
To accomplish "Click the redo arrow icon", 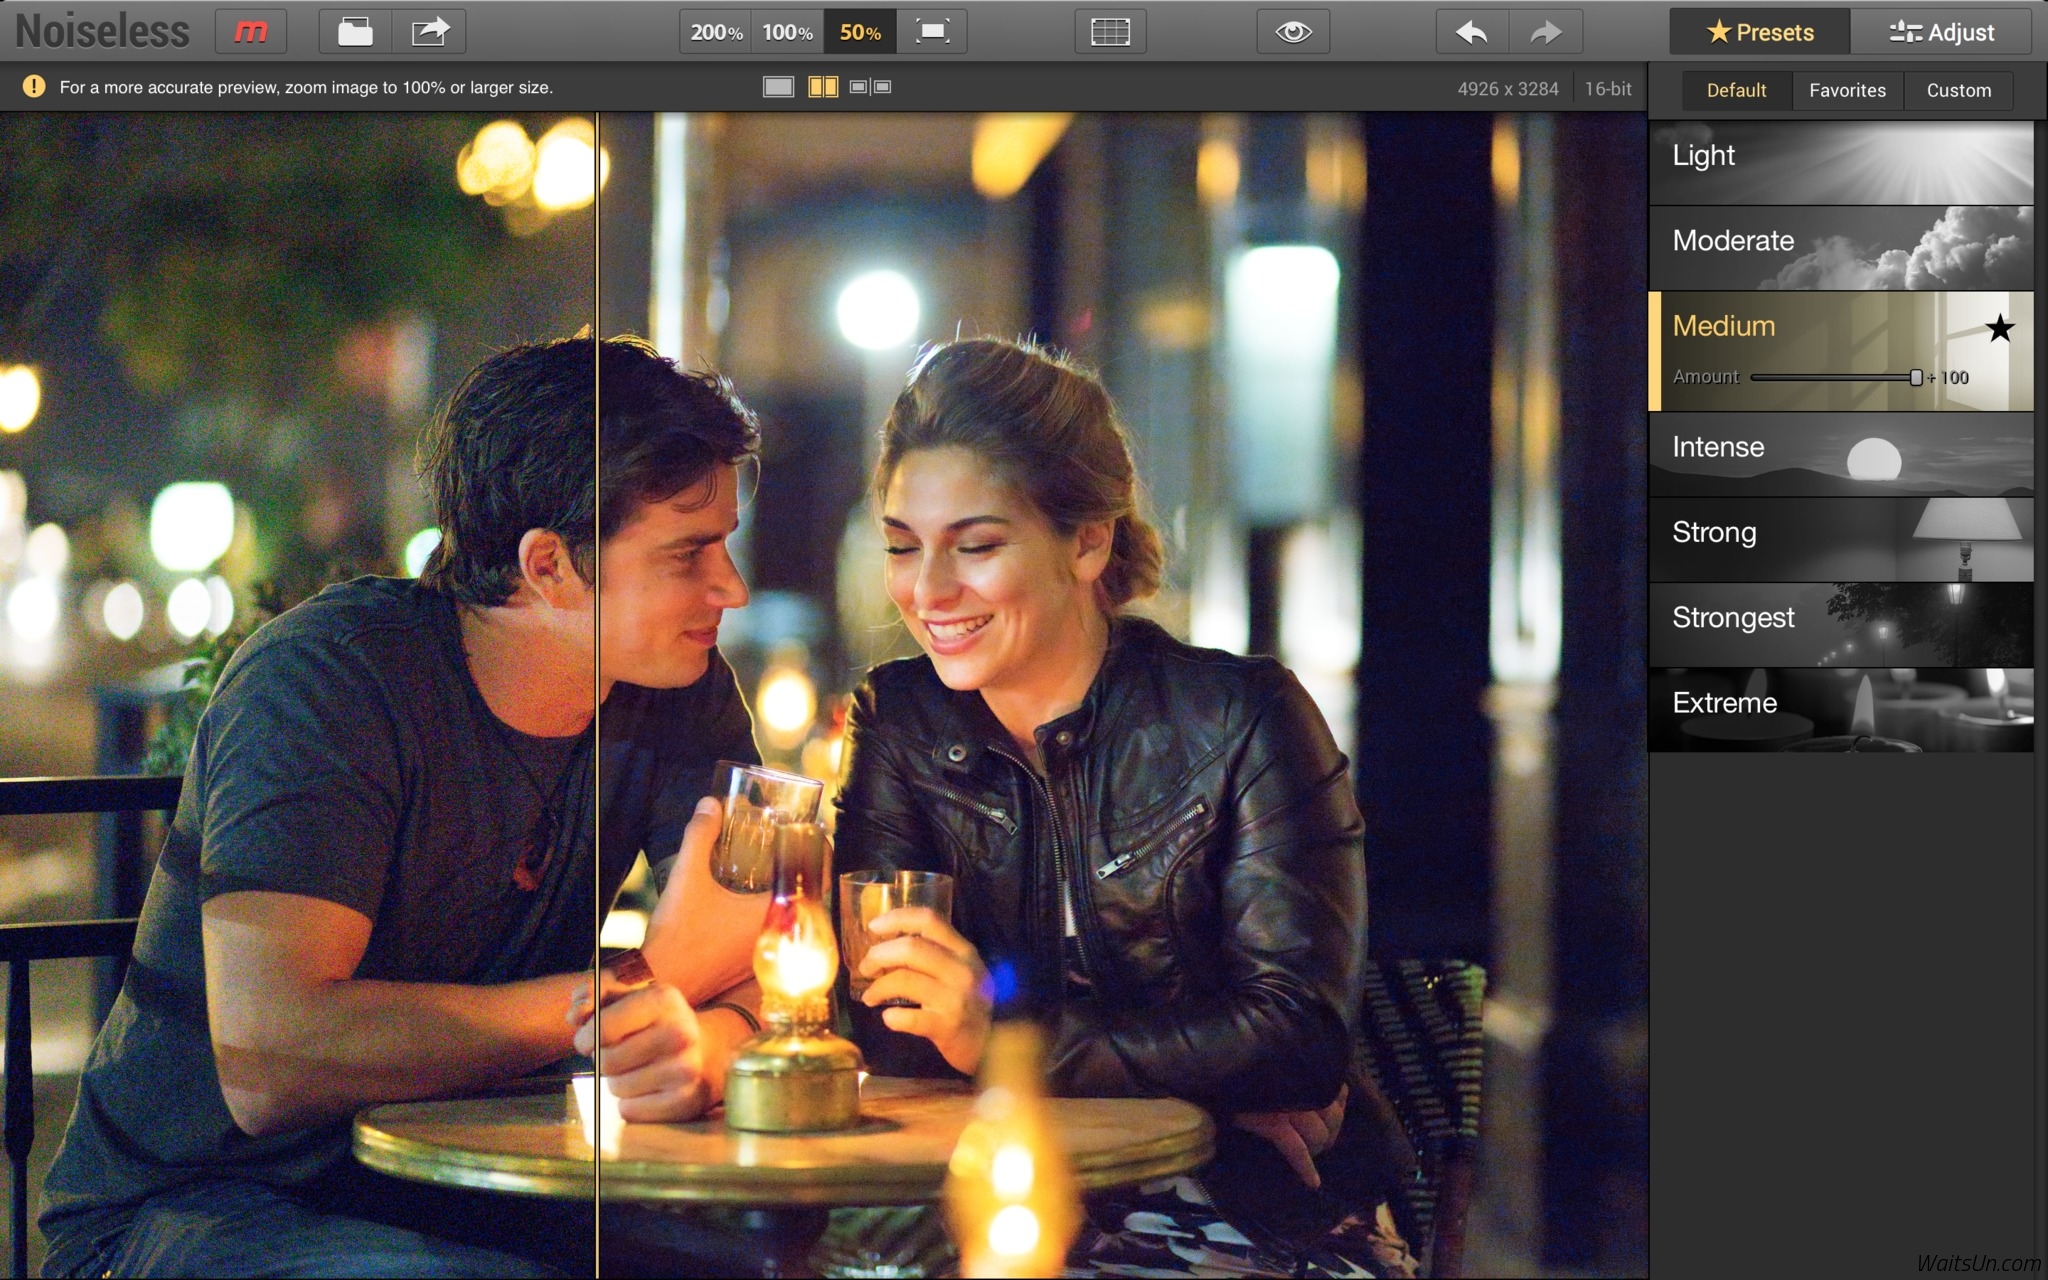I will pyautogui.click(x=1546, y=32).
